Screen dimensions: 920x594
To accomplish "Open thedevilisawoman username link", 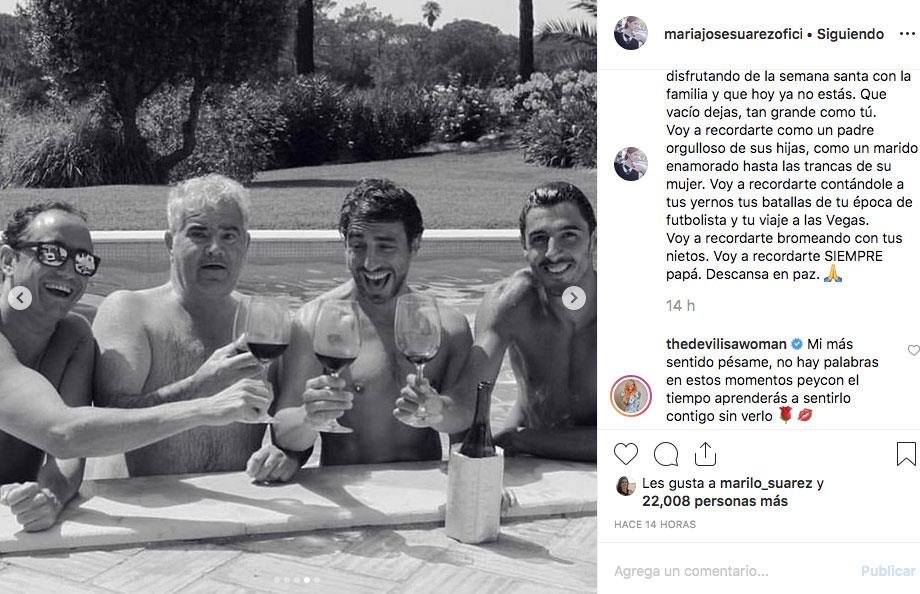I will click(726, 344).
